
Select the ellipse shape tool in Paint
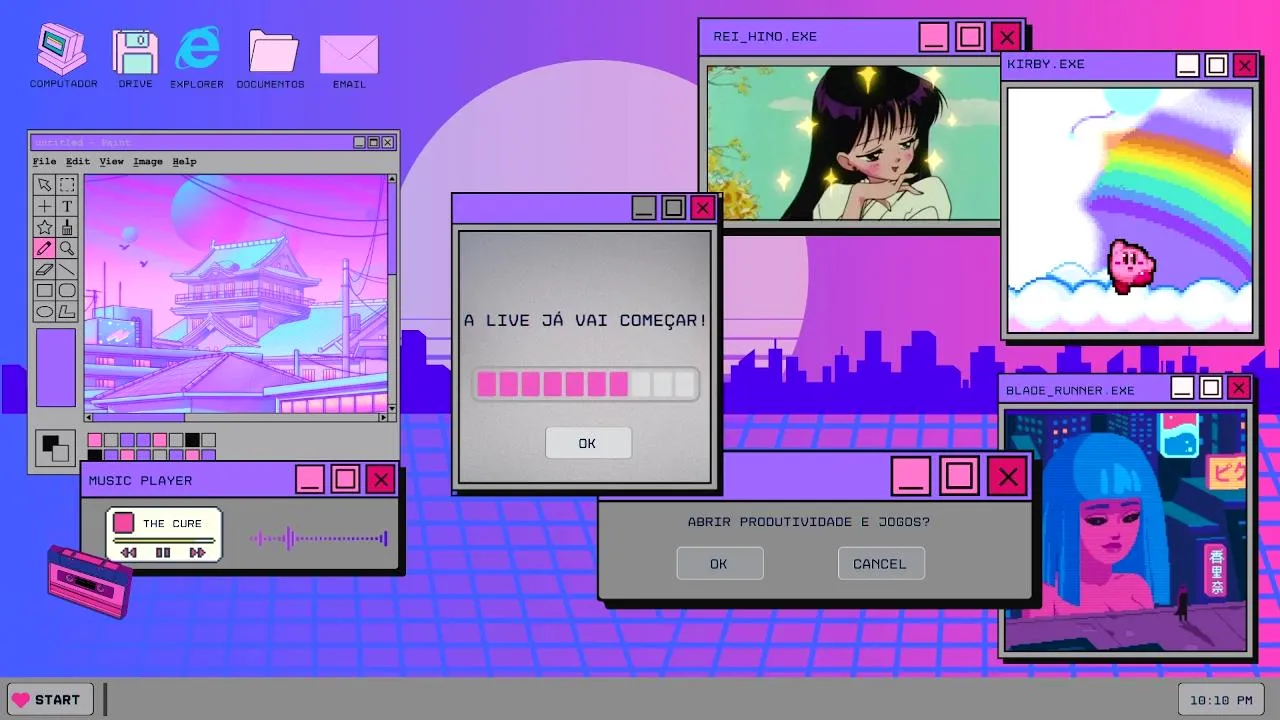click(44, 311)
